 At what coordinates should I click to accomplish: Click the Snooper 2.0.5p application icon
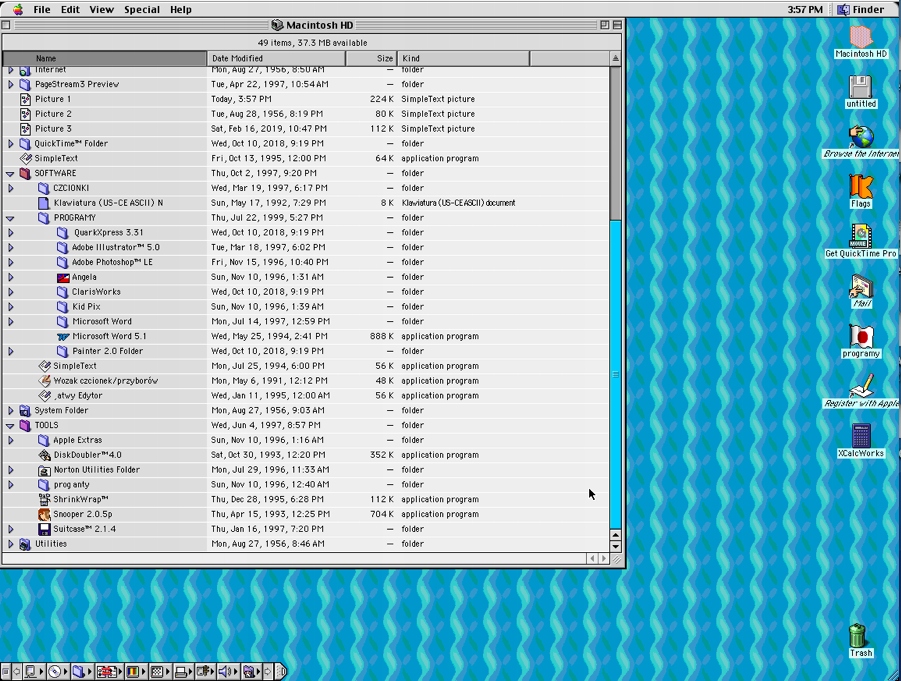pos(44,514)
